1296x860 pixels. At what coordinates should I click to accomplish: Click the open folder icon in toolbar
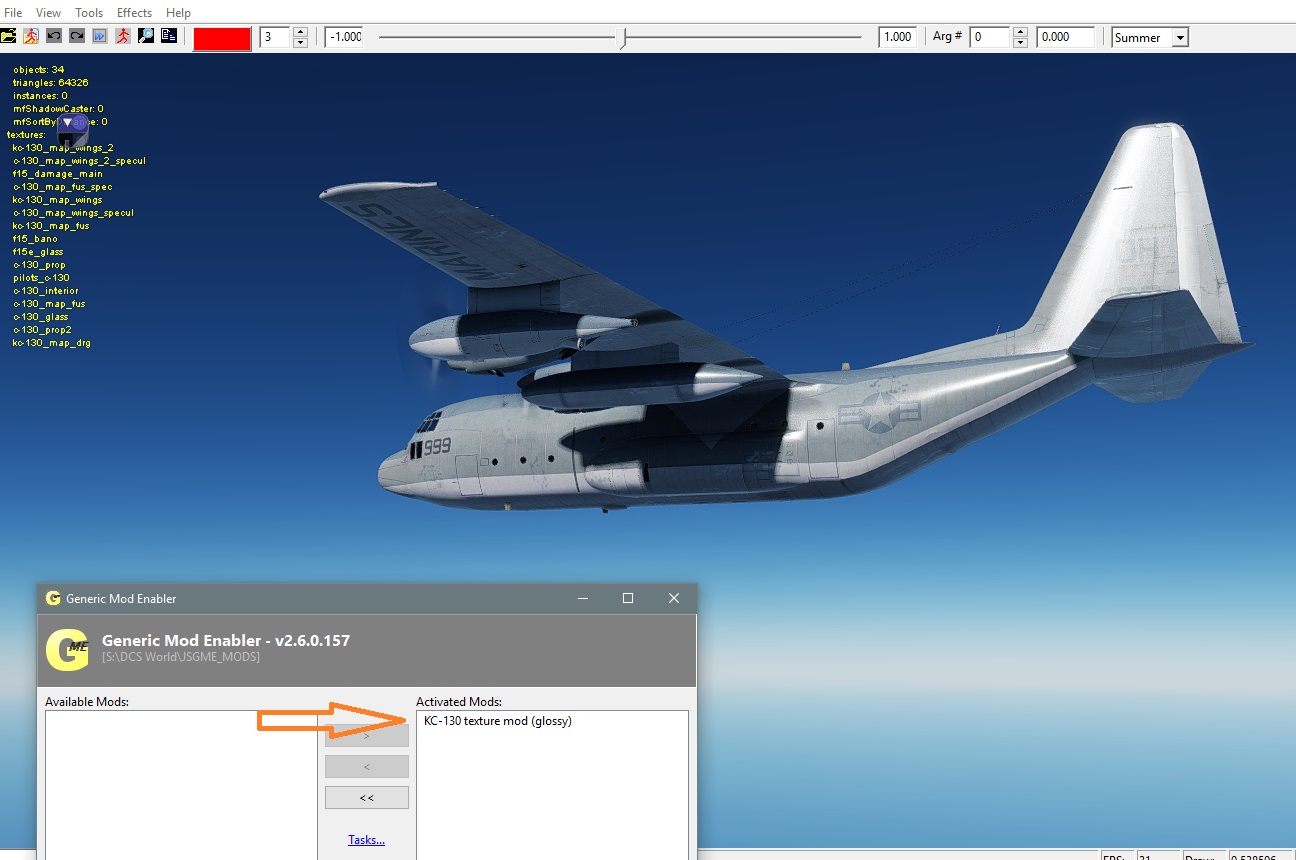[x=9, y=36]
